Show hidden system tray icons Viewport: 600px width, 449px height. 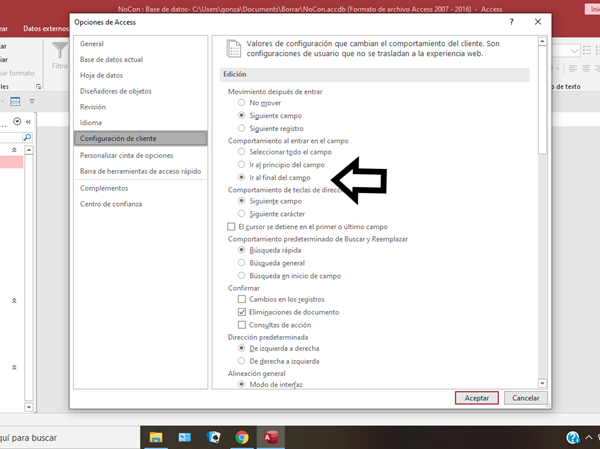589,437
